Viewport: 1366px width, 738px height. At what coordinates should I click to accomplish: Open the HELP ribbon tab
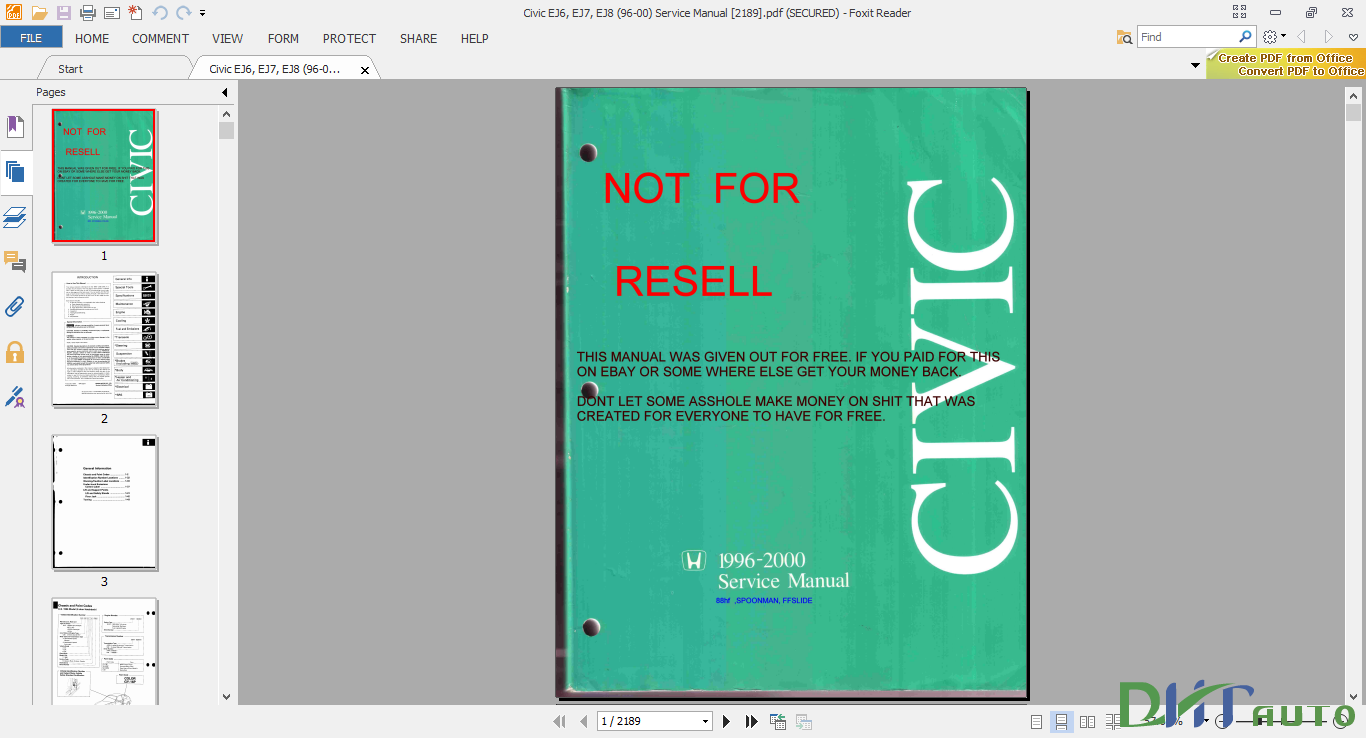pos(475,38)
